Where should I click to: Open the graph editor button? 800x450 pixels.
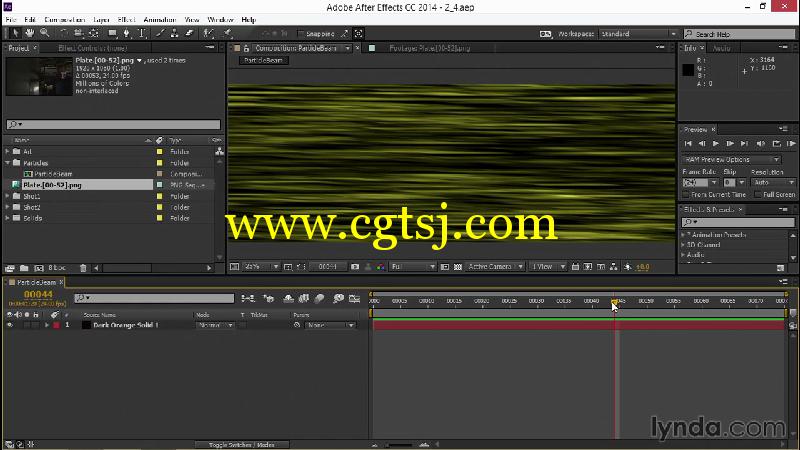(355, 298)
